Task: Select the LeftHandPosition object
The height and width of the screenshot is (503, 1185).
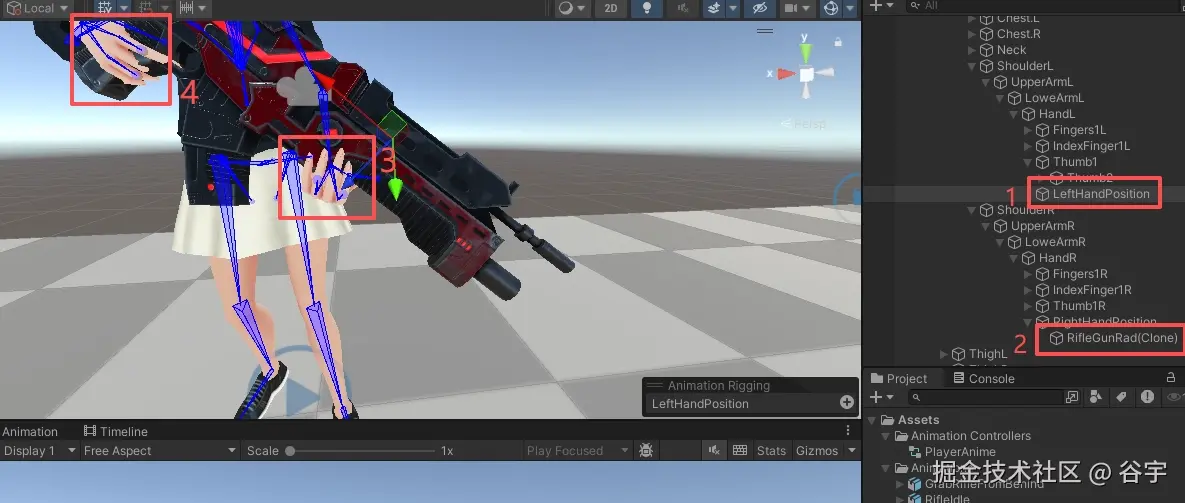Action: [x=1100, y=194]
